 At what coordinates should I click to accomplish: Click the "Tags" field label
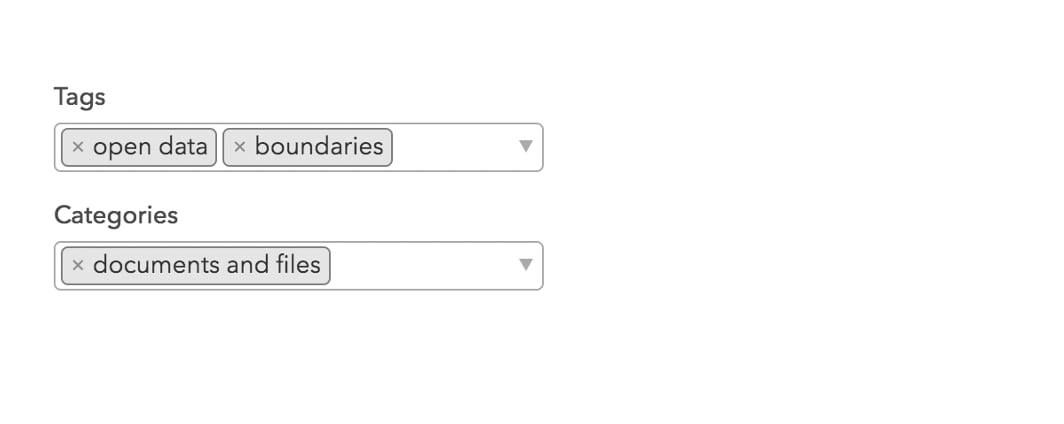click(80, 97)
